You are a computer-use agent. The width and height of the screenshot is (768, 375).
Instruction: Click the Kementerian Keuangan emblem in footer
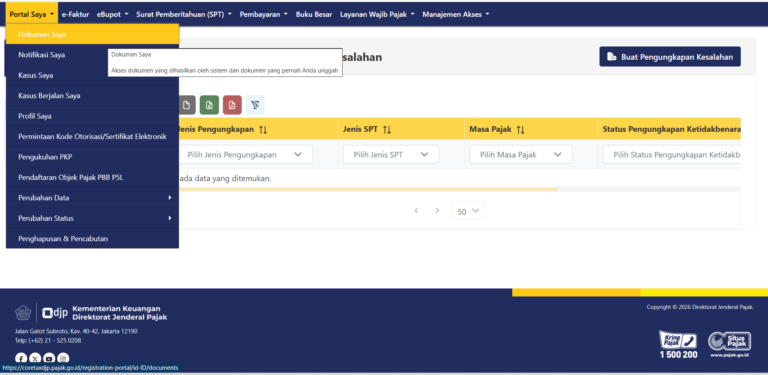23,313
